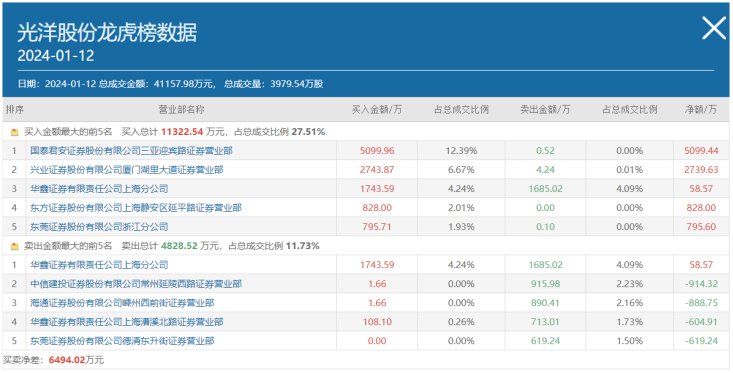
Task: Click the 2024-01-12 date under the title
Action: pyautogui.click(x=56, y=56)
